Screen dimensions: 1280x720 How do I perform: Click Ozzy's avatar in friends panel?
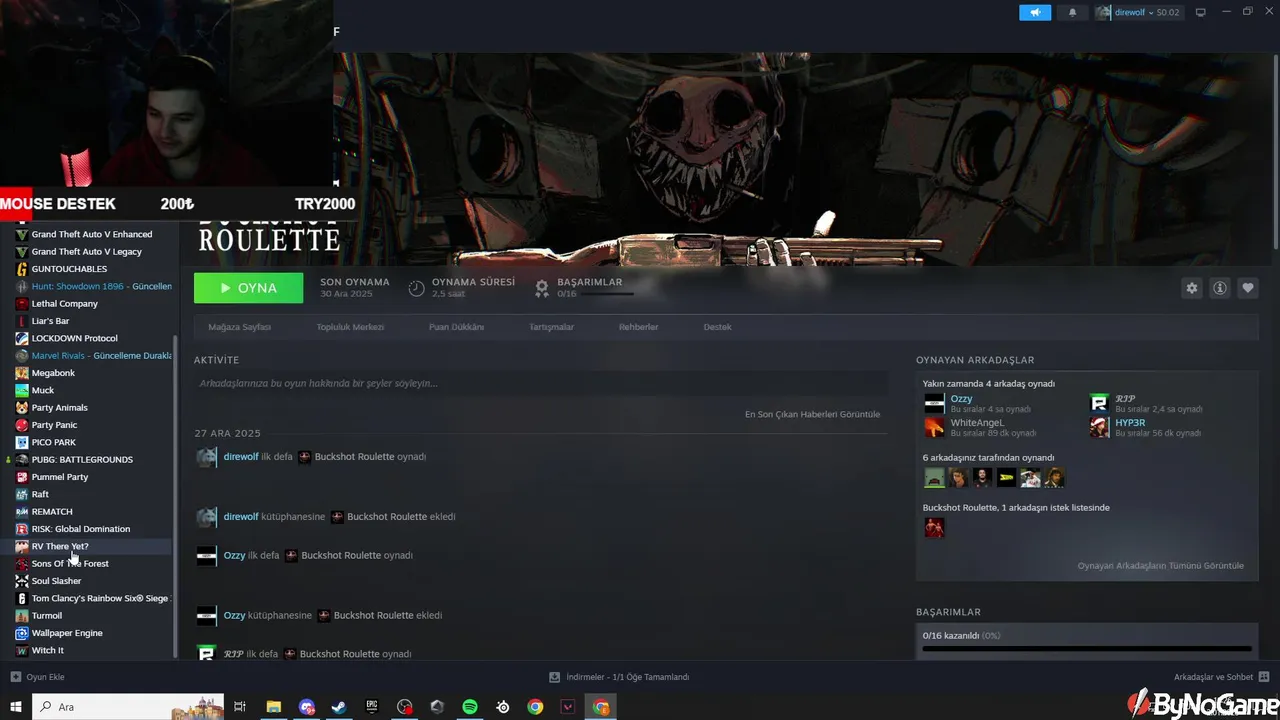coord(934,403)
